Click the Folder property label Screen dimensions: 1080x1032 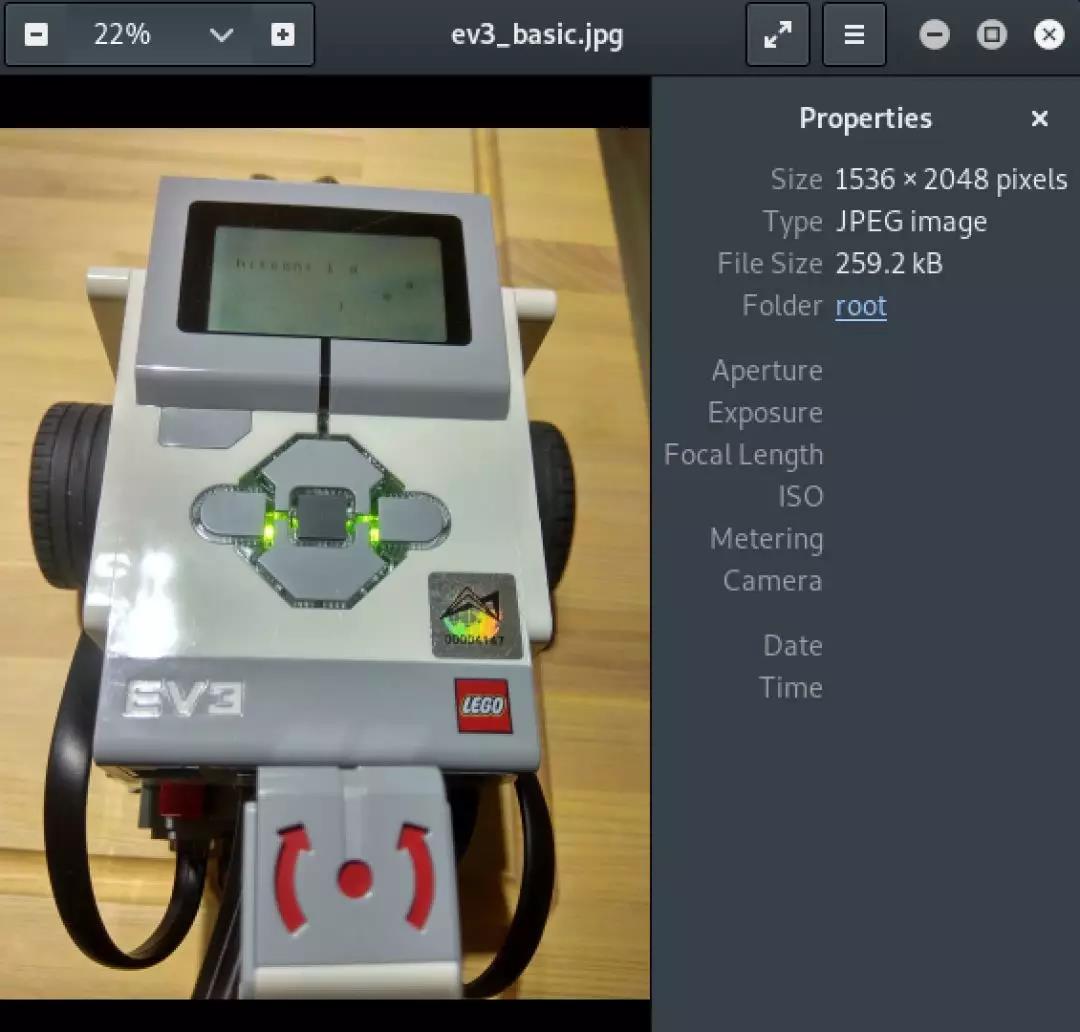[x=782, y=305]
